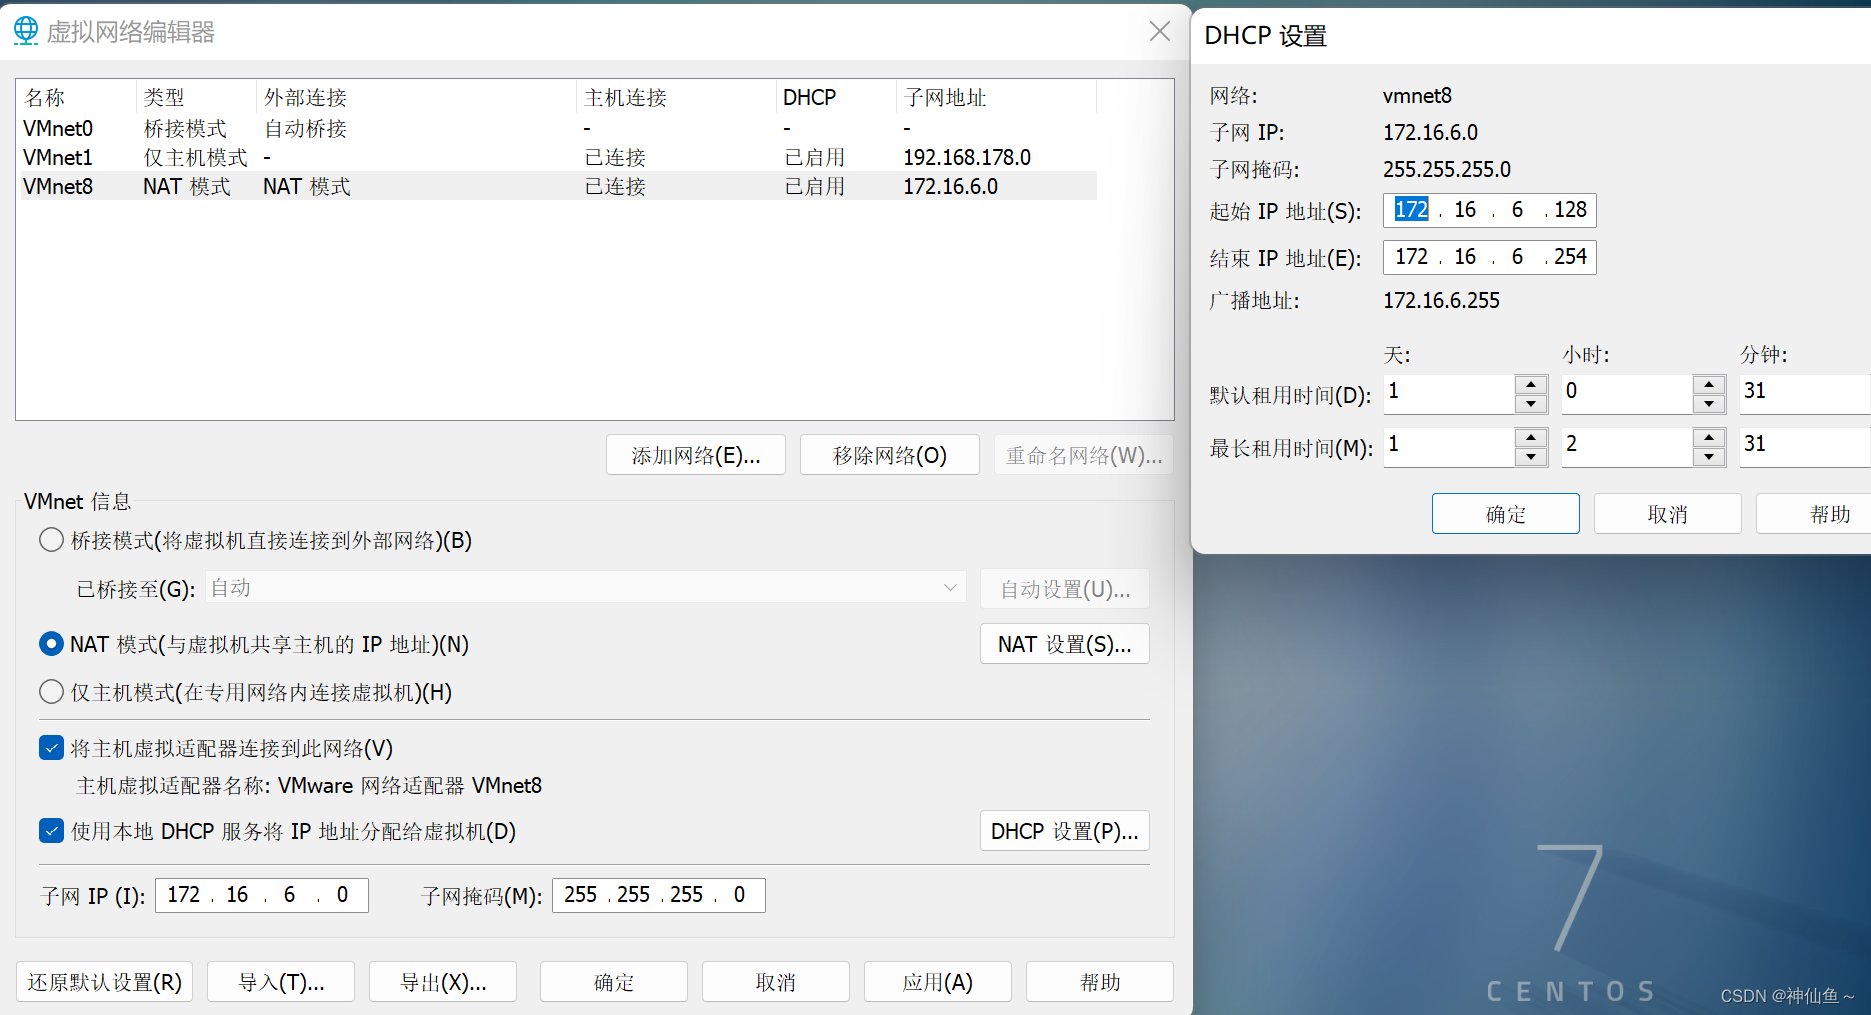The image size is (1871, 1015).
Task: Open NAT 设置(S)... dialog
Action: 1065,644
